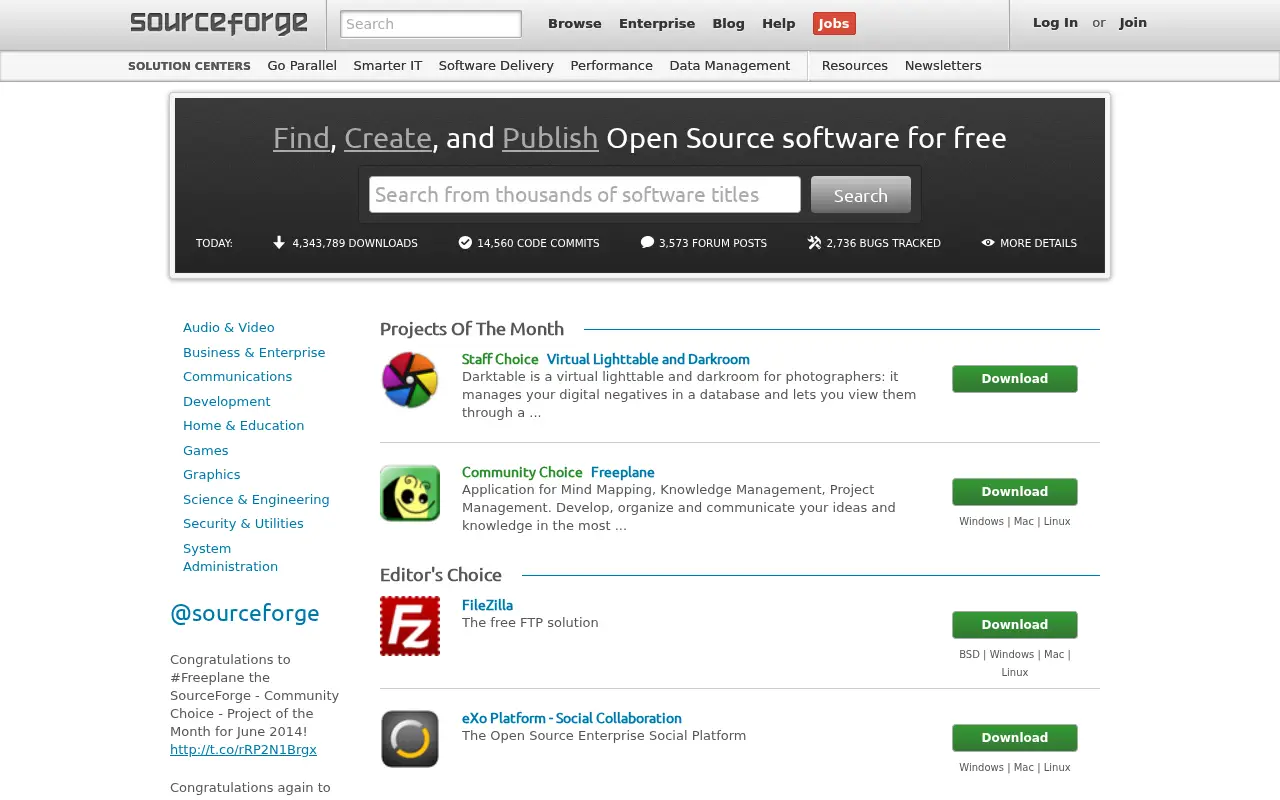1280x800 pixels.
Task: Download Virtual Lighttable and Darkroom
Action: click(x=1015, y=379)
